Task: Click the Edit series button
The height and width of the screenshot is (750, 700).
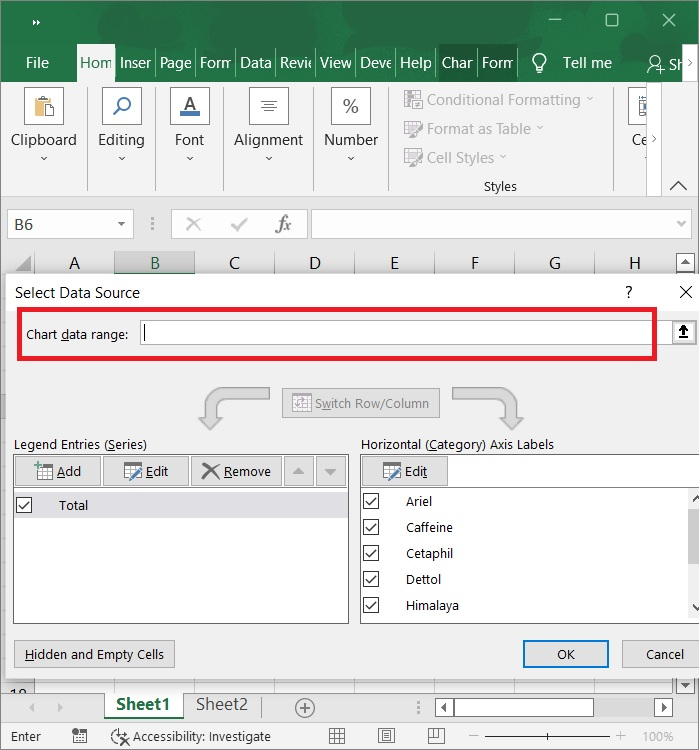Action: pyautogui.click(x=146, y=471)
